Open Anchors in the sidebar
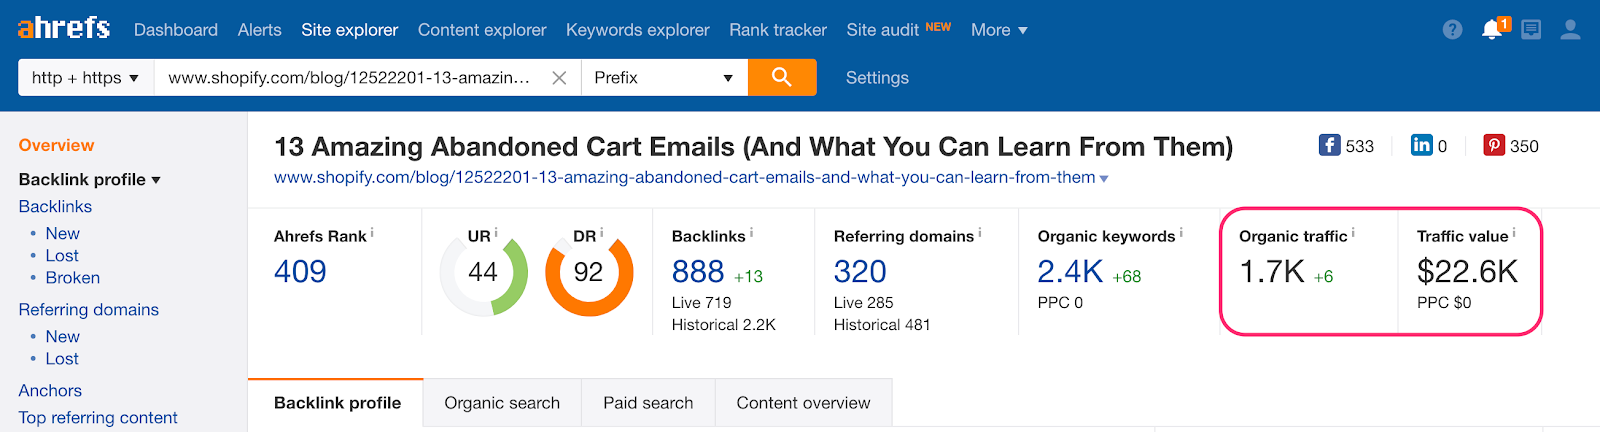The image size is (1600, 432). (x=50, y=390)
